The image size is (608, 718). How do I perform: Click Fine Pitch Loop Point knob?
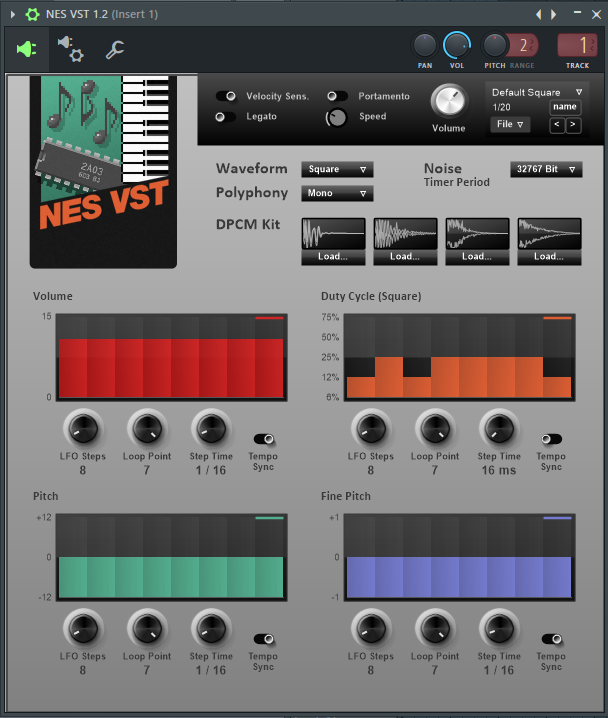435,629
